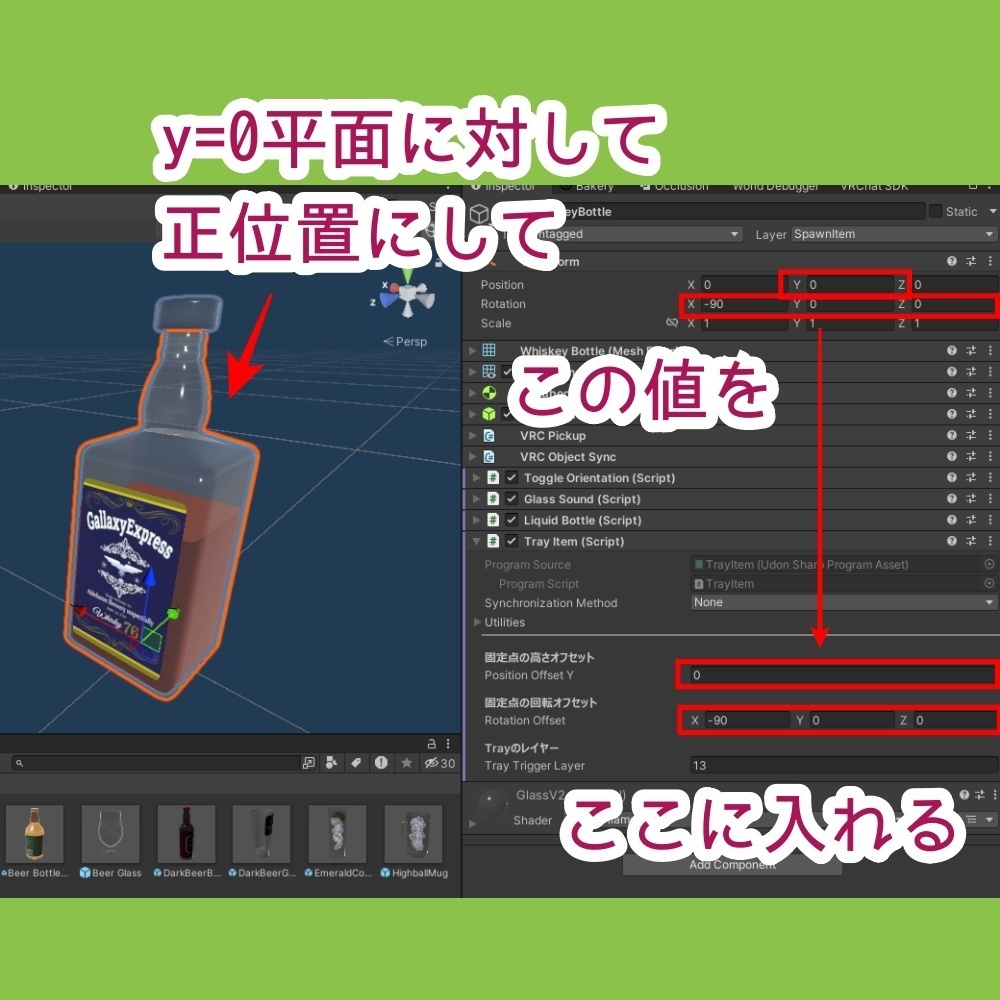This screenshot has width=1000, height=1000.
Task: Switch to VRChat SDK tab
Action: tap(874, 186)
